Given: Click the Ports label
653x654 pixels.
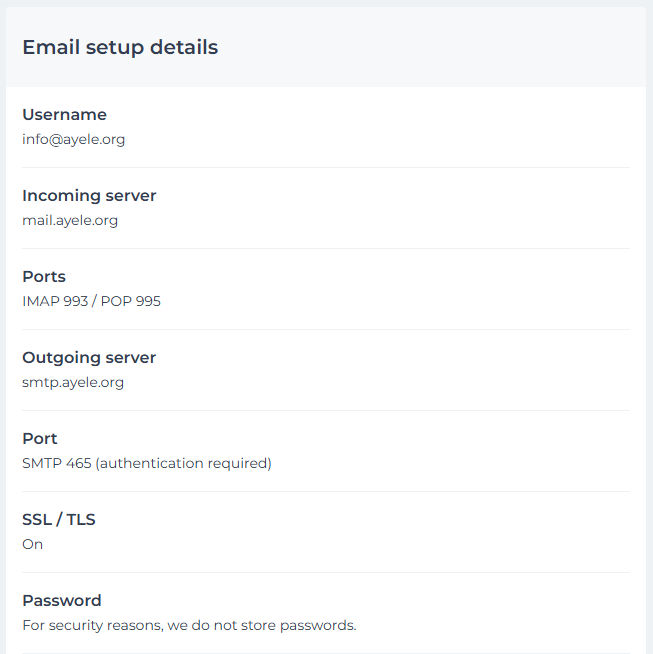Looking at the screenshot, I should point(44,277).
